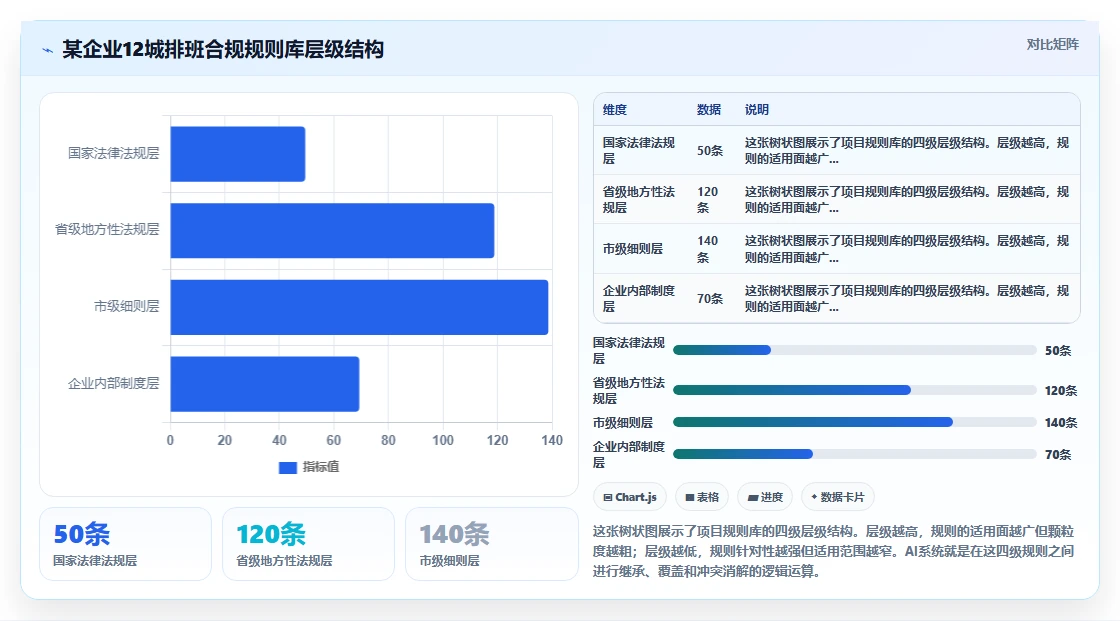Click the y-axis label 市级细则层
1120x621 pixels.
click(126, 307)
